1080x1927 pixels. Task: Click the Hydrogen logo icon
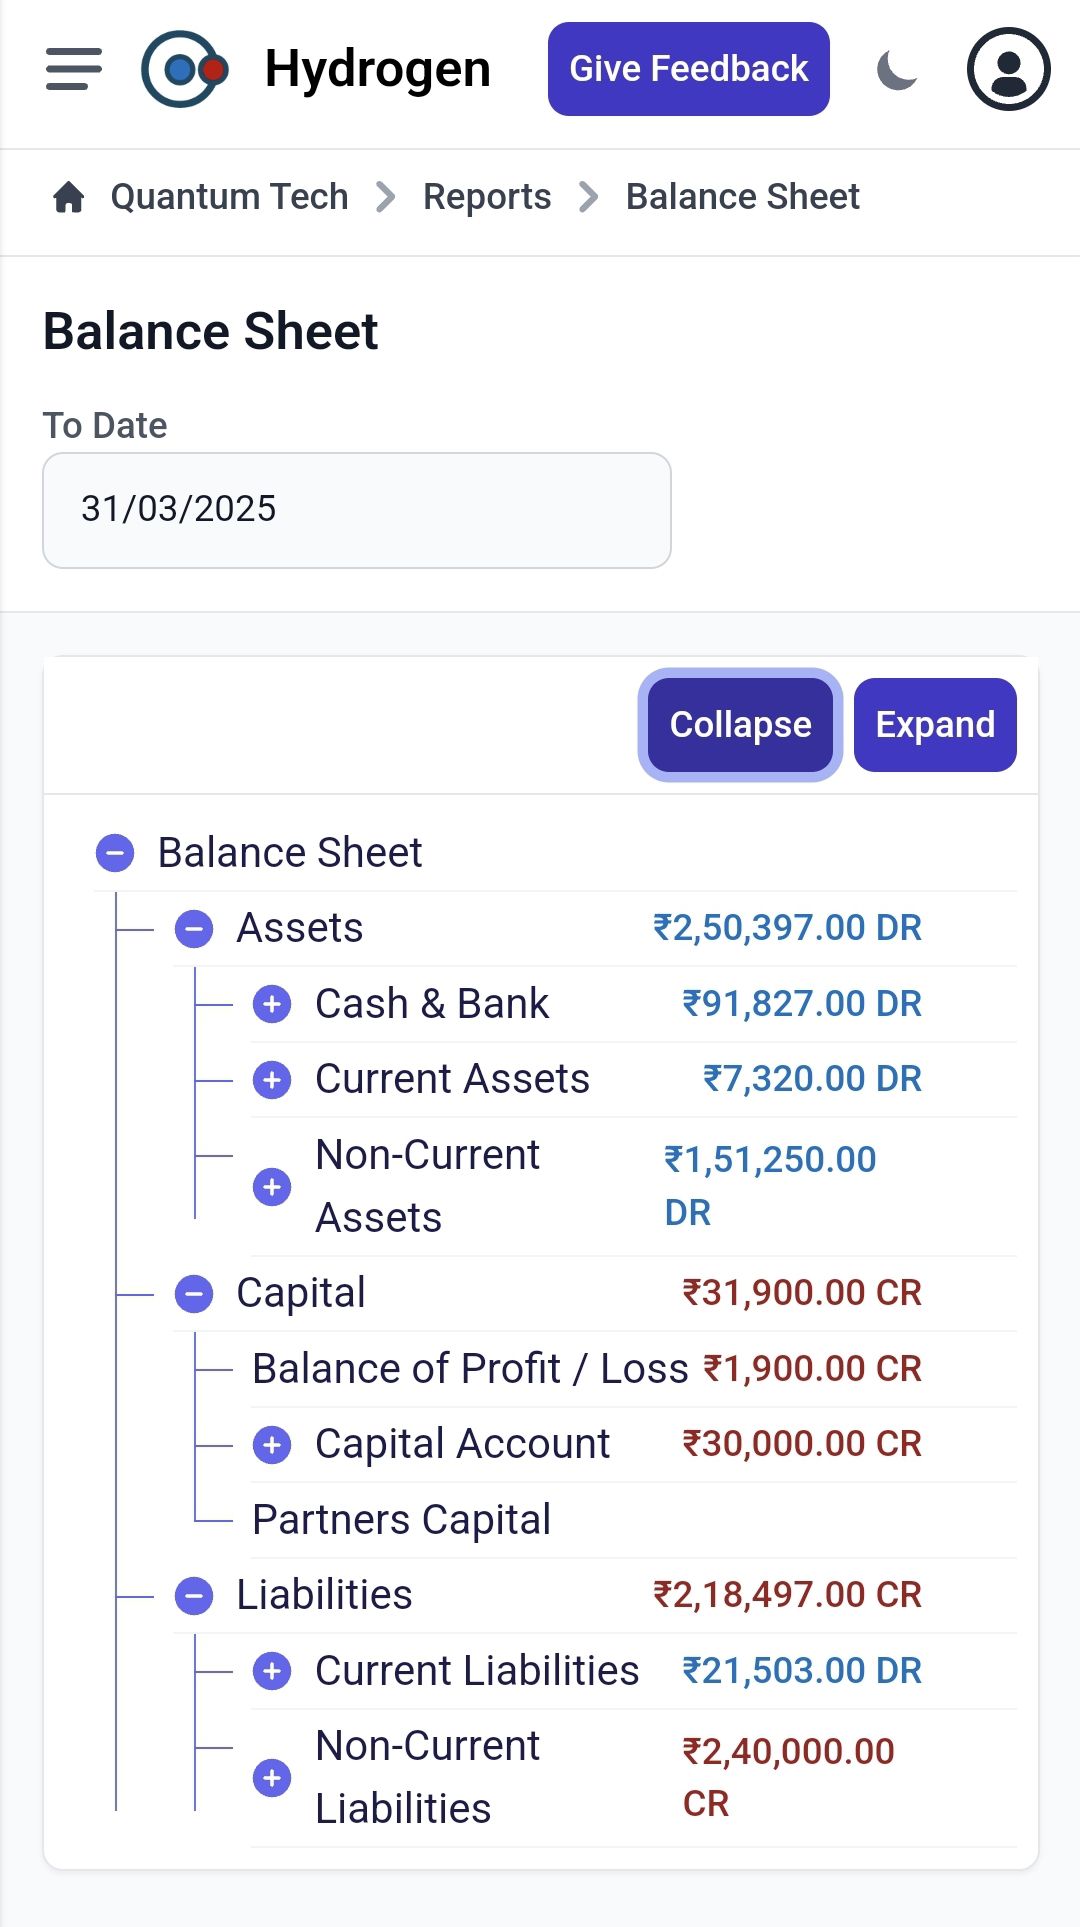click(184, 69)
